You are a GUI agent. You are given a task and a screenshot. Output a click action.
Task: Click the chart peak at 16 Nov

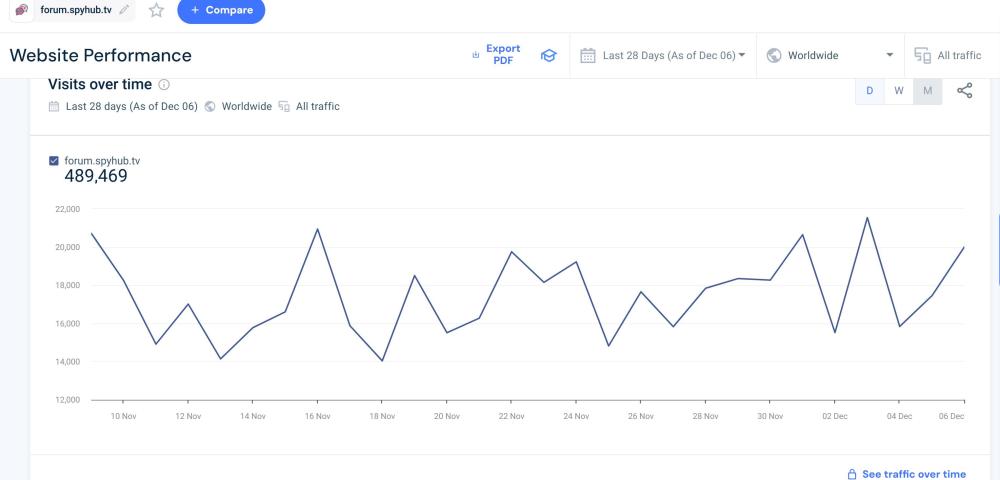pos(317,229)
